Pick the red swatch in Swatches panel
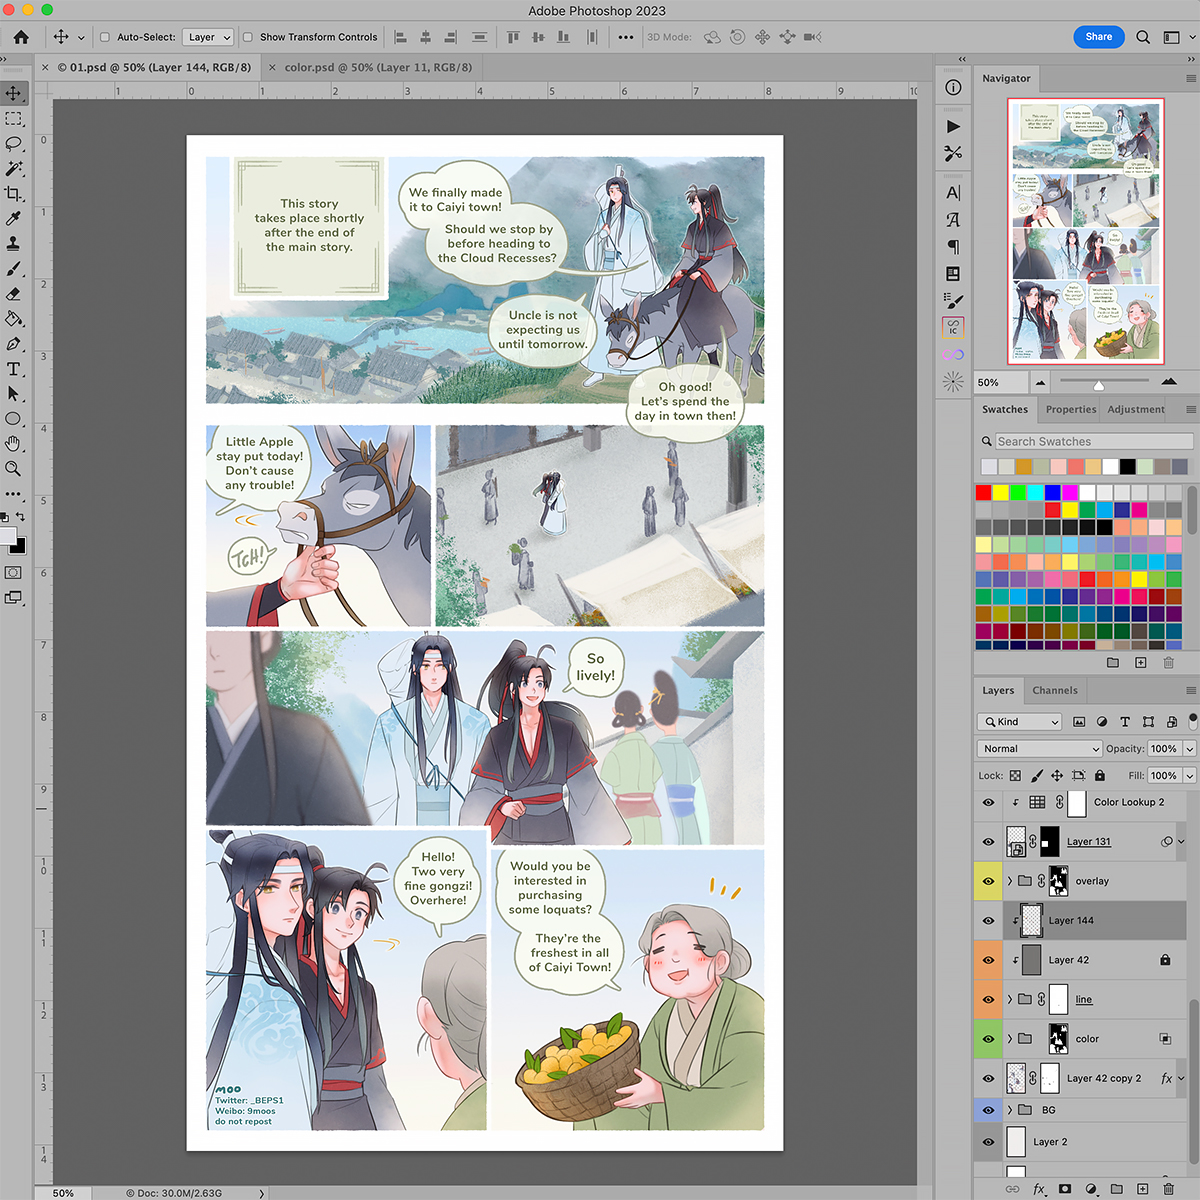Viewport: 1200px width, 1200px height. click(x=983, y=492)
